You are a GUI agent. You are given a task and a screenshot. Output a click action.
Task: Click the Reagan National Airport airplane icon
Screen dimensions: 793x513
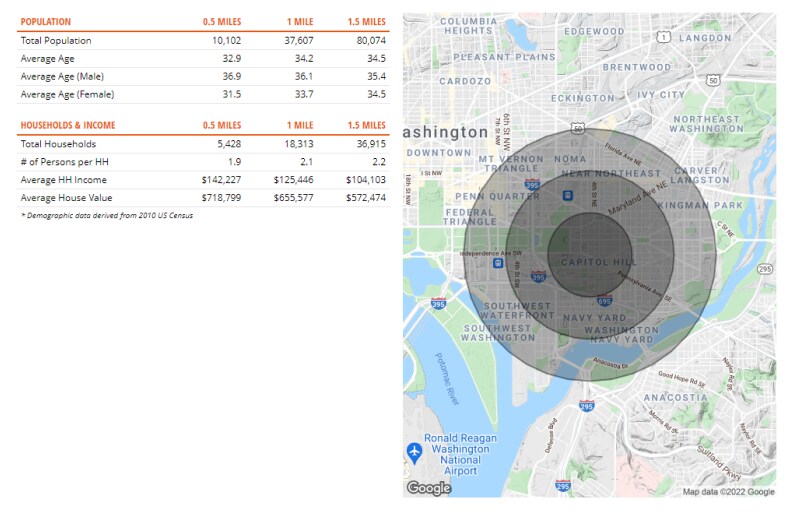414,453
